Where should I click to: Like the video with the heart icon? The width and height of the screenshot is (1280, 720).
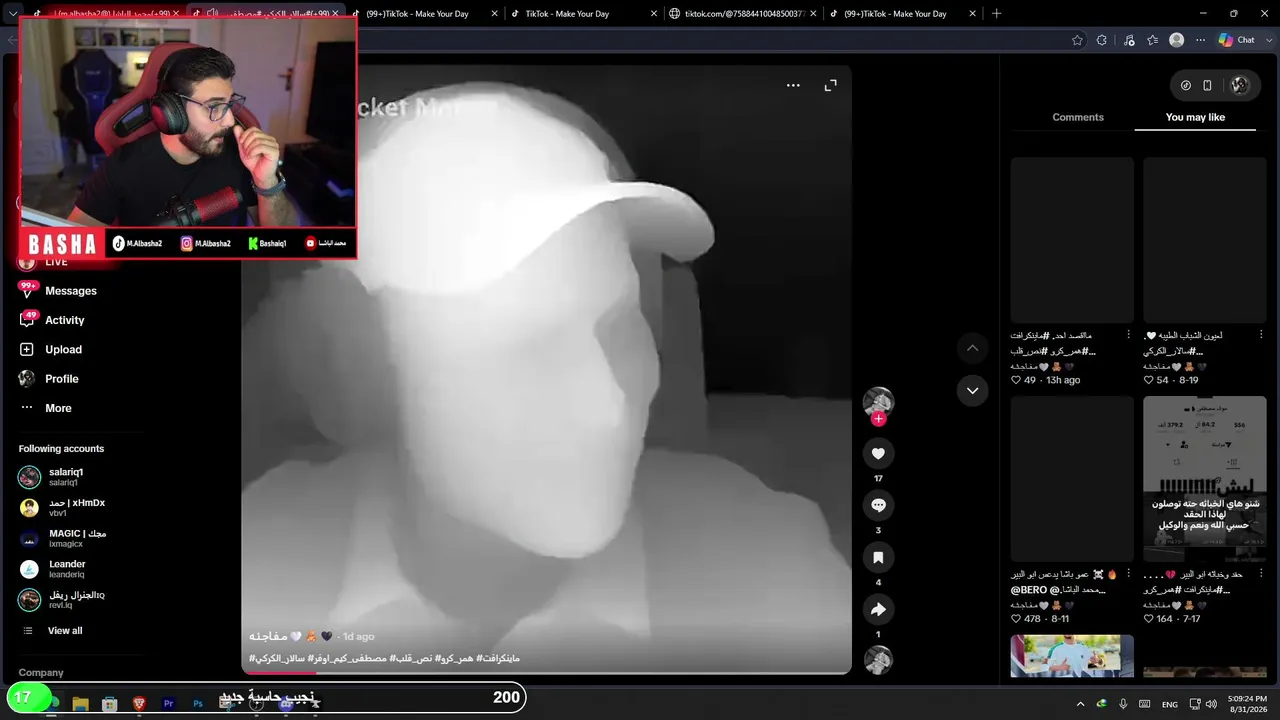tap(878, 453)
